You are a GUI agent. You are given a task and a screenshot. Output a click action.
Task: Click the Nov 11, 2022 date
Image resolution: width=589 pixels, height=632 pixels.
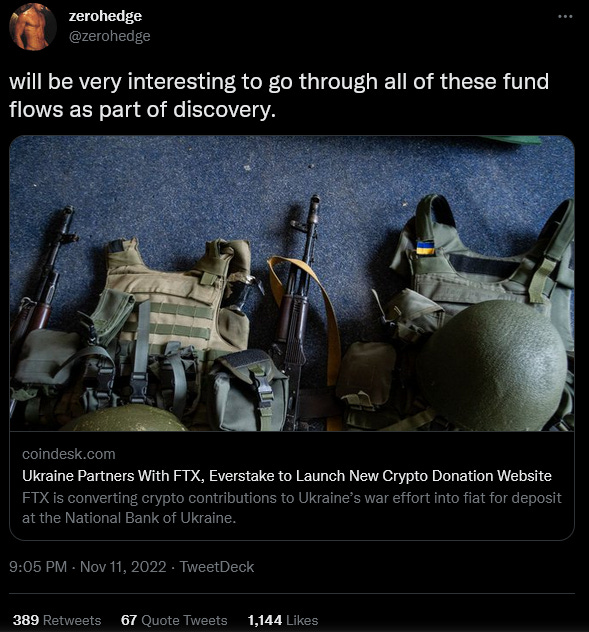[123, 567]
